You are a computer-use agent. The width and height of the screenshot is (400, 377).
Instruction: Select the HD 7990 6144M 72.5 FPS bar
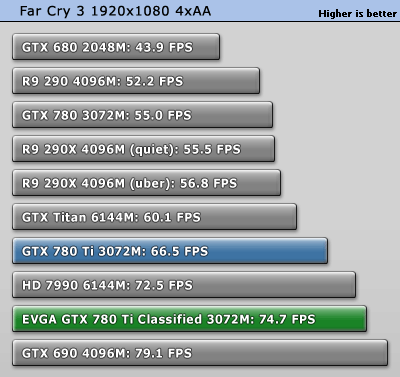pyautogui.click(x=184, y=285)
